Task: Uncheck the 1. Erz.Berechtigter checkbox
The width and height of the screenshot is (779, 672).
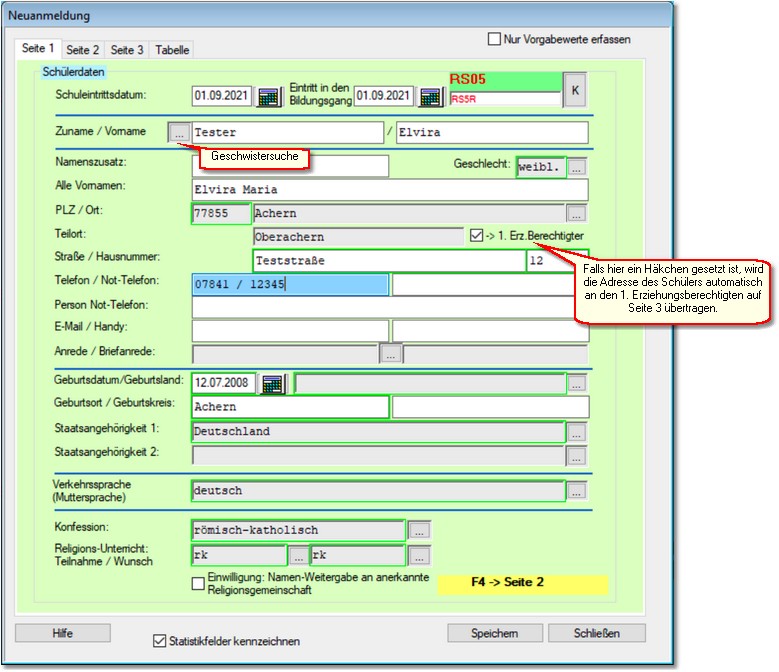Action: point(476,235)
